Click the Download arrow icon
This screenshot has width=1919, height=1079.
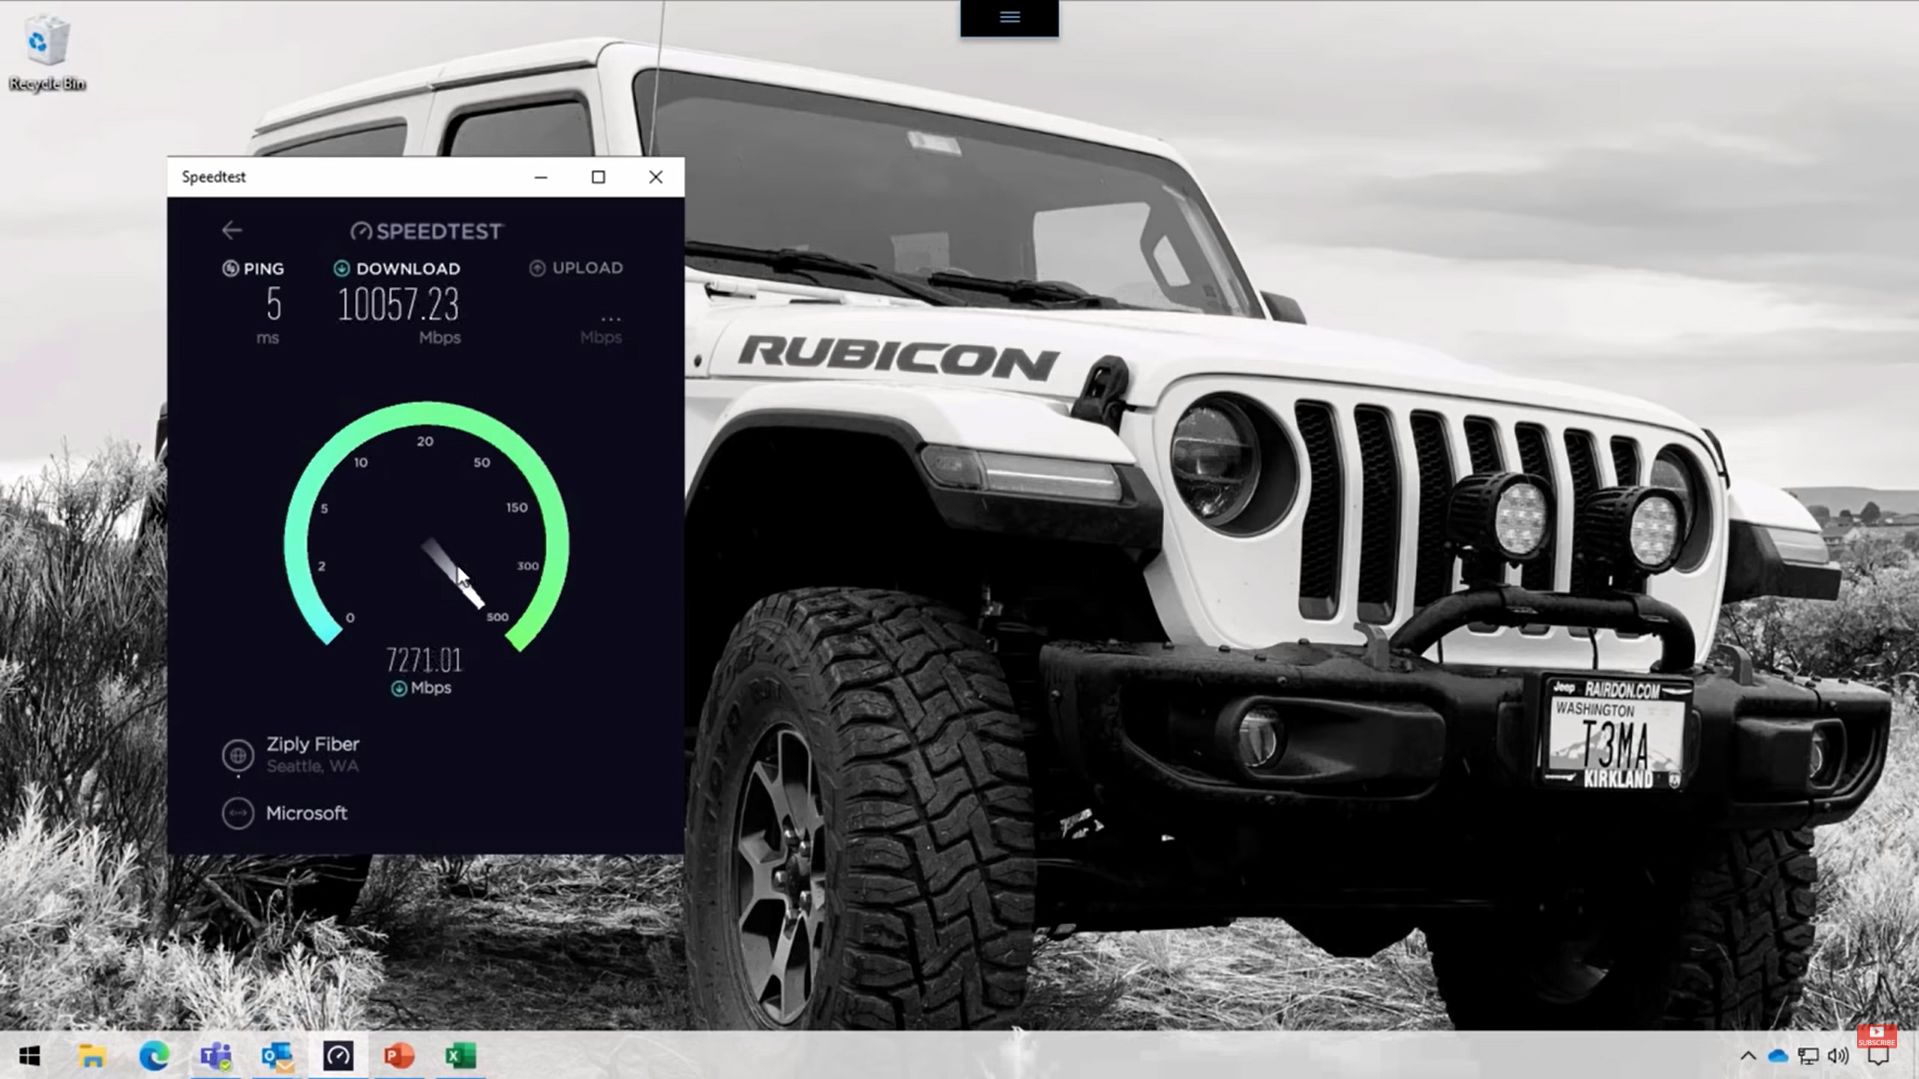point(341,268)
